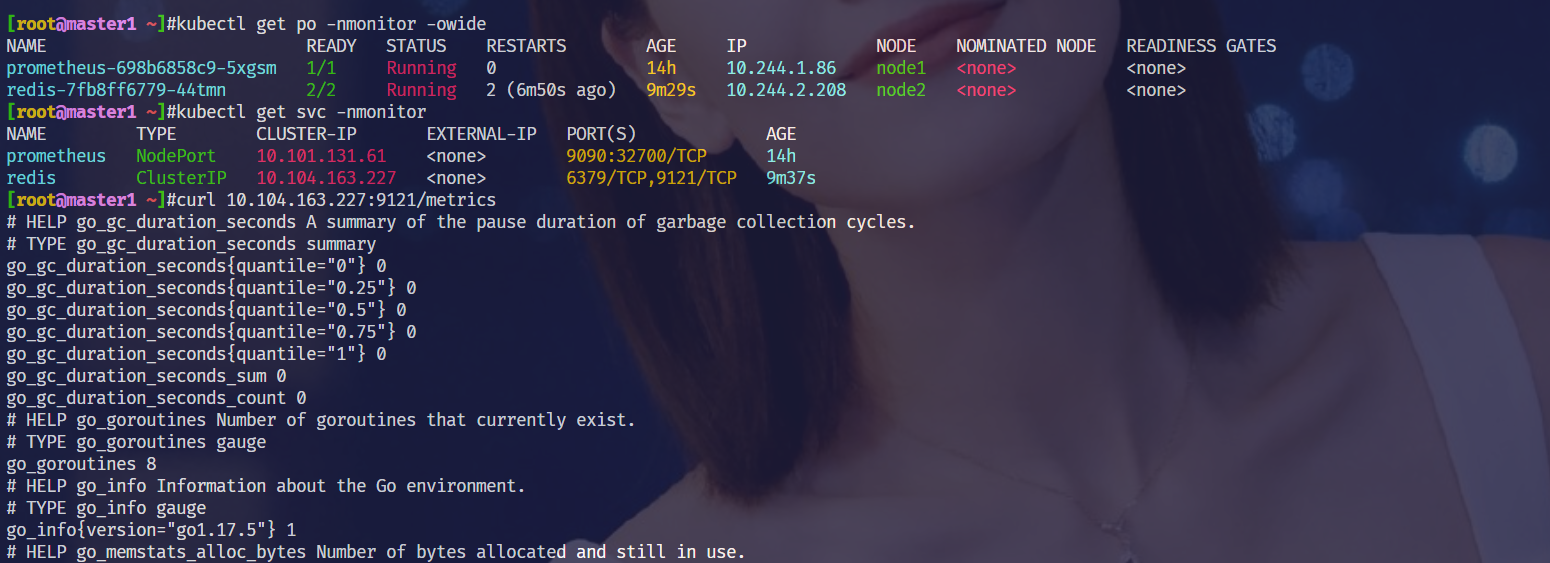Click the metric line with quantile="0.75"
This screenshot has height=563, width=1550.
click(211, 332)
